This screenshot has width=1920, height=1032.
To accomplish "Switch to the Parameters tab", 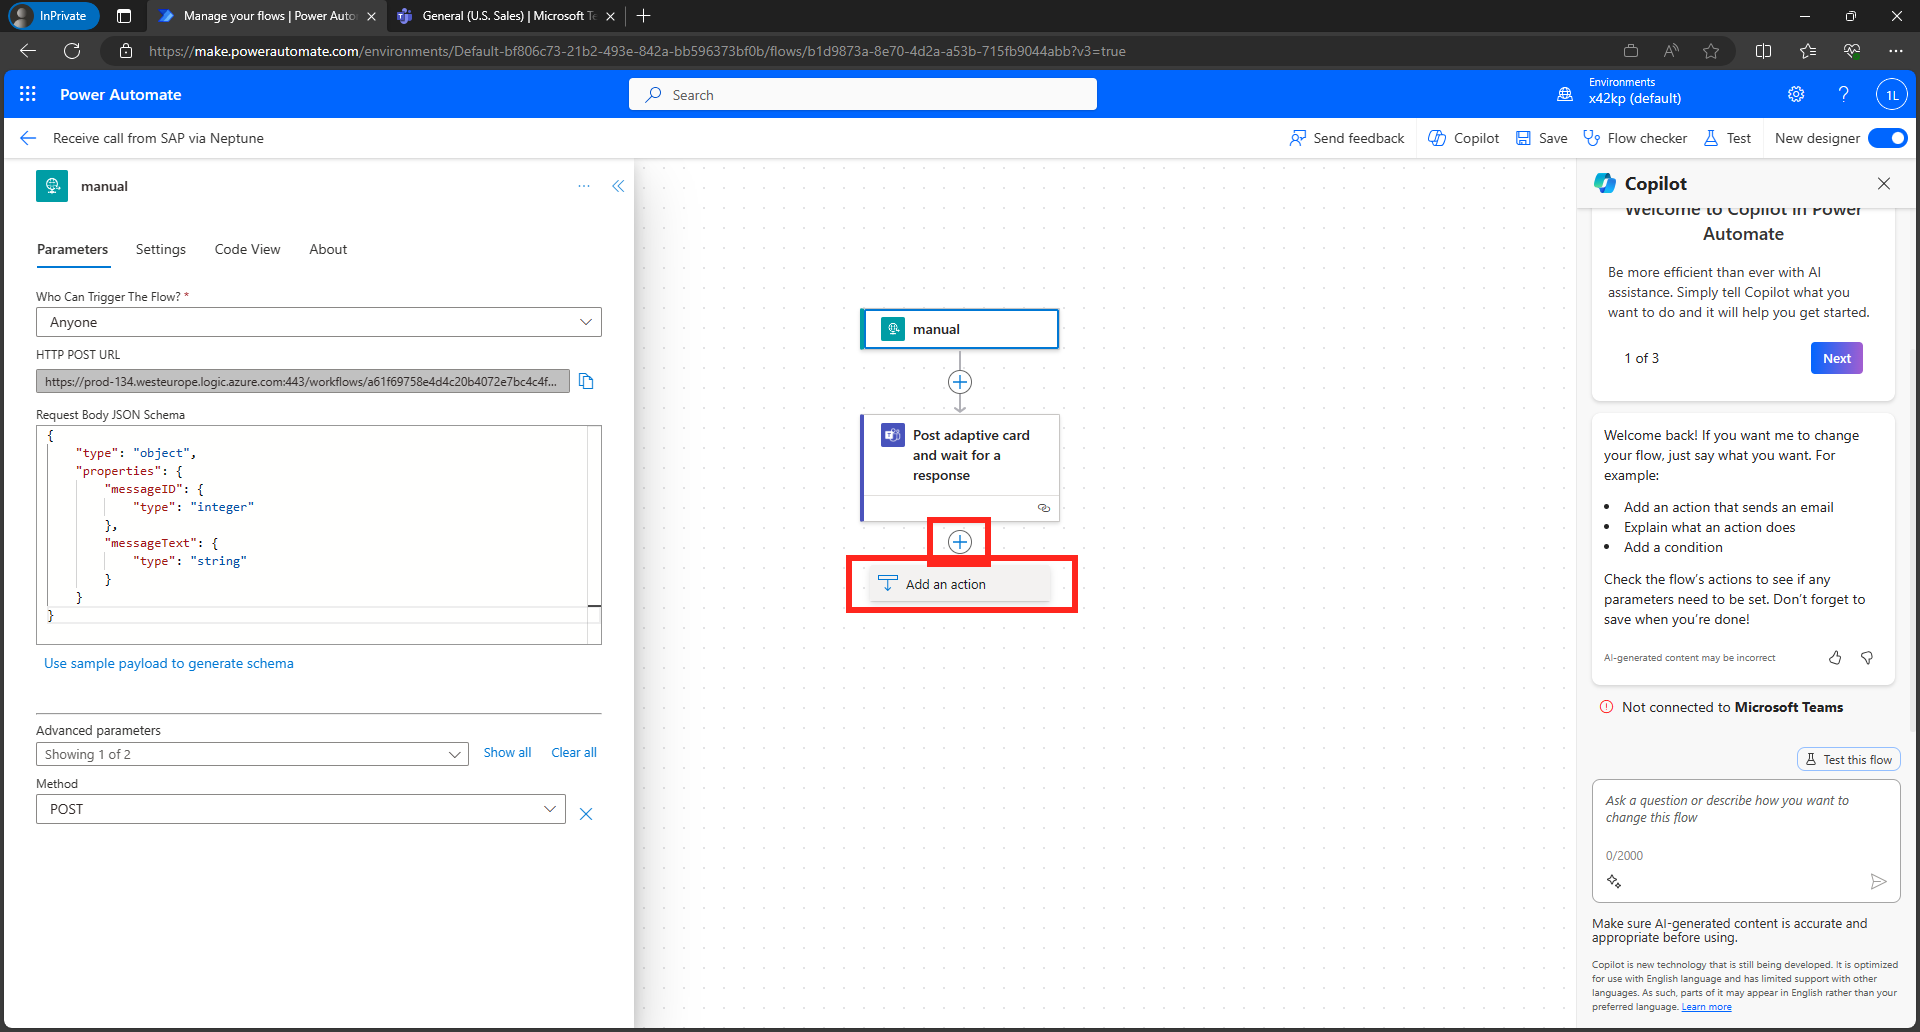I will 72,249.
